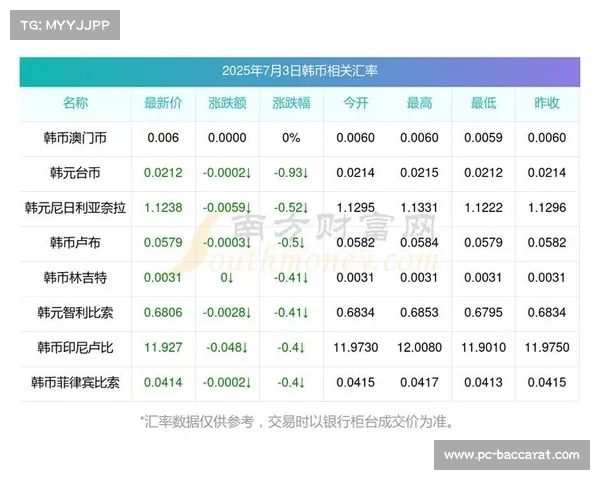The image size is (600, 480).
Task: Click latest price 0.006 for 韩币澳门币
Action: tap(163, 138)
